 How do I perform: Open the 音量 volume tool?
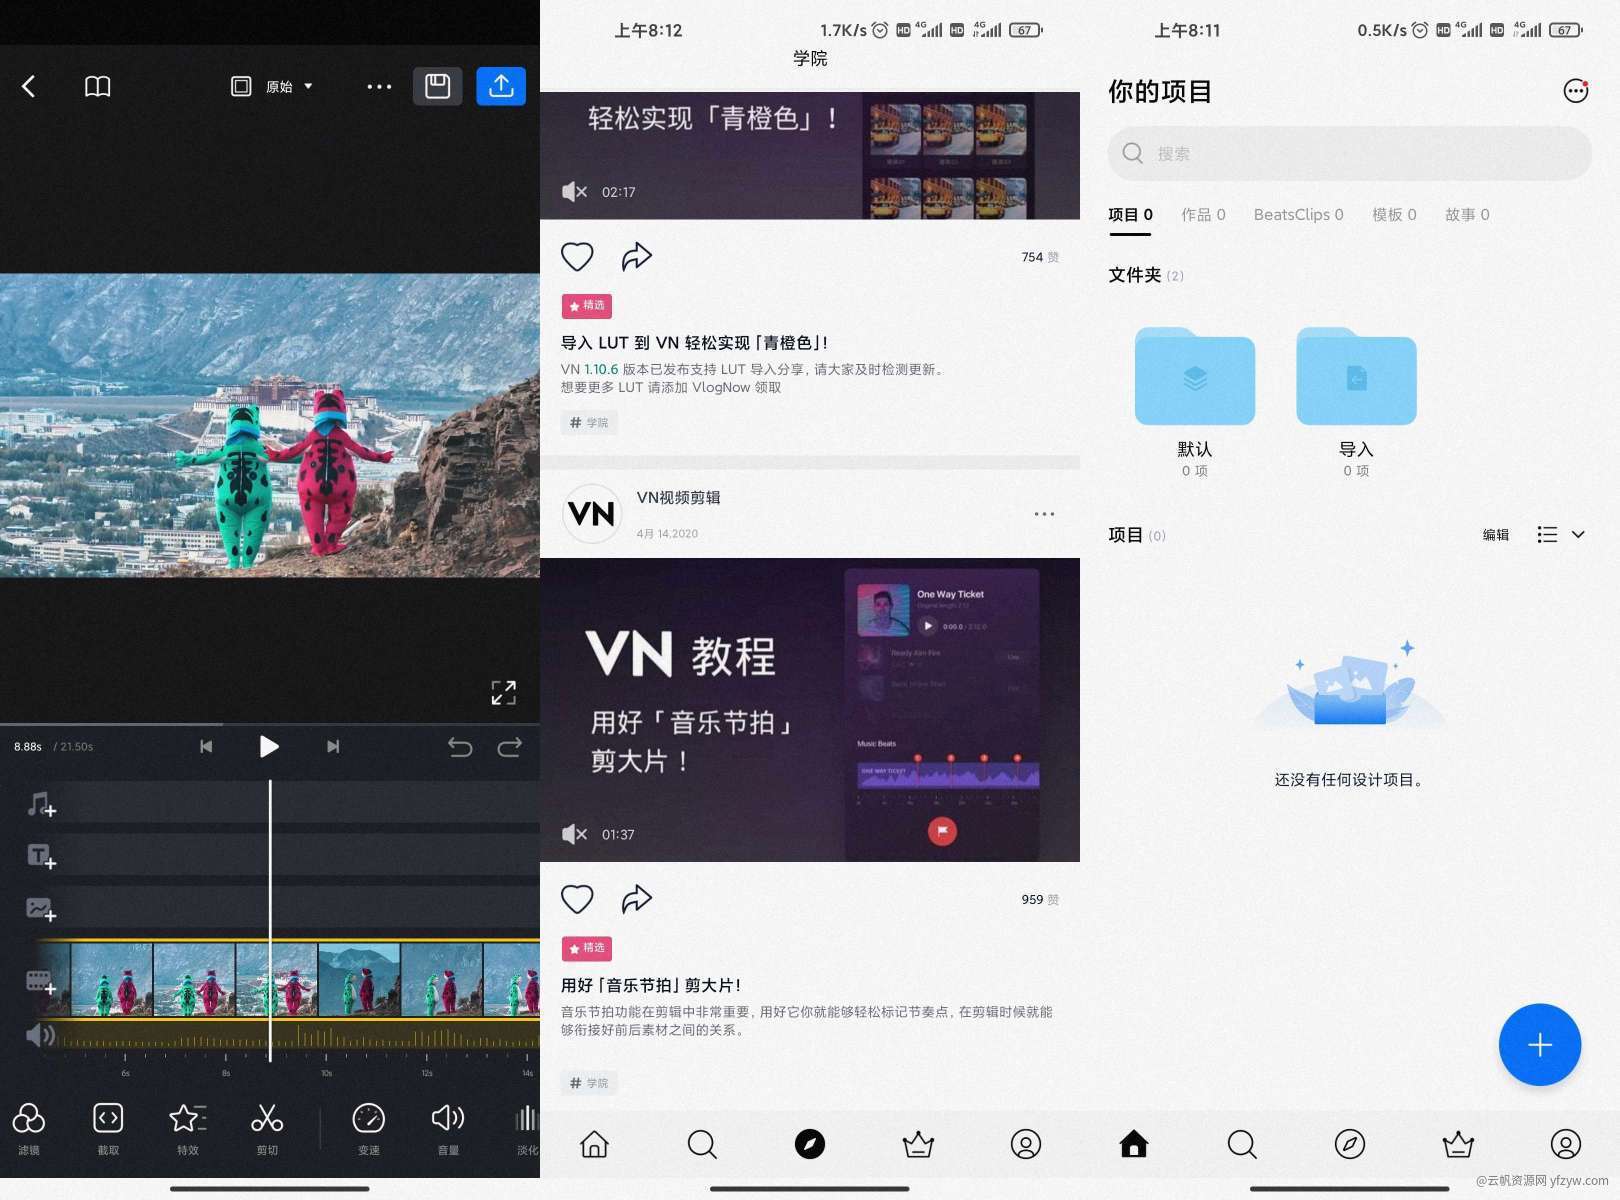coord(448,1129)
